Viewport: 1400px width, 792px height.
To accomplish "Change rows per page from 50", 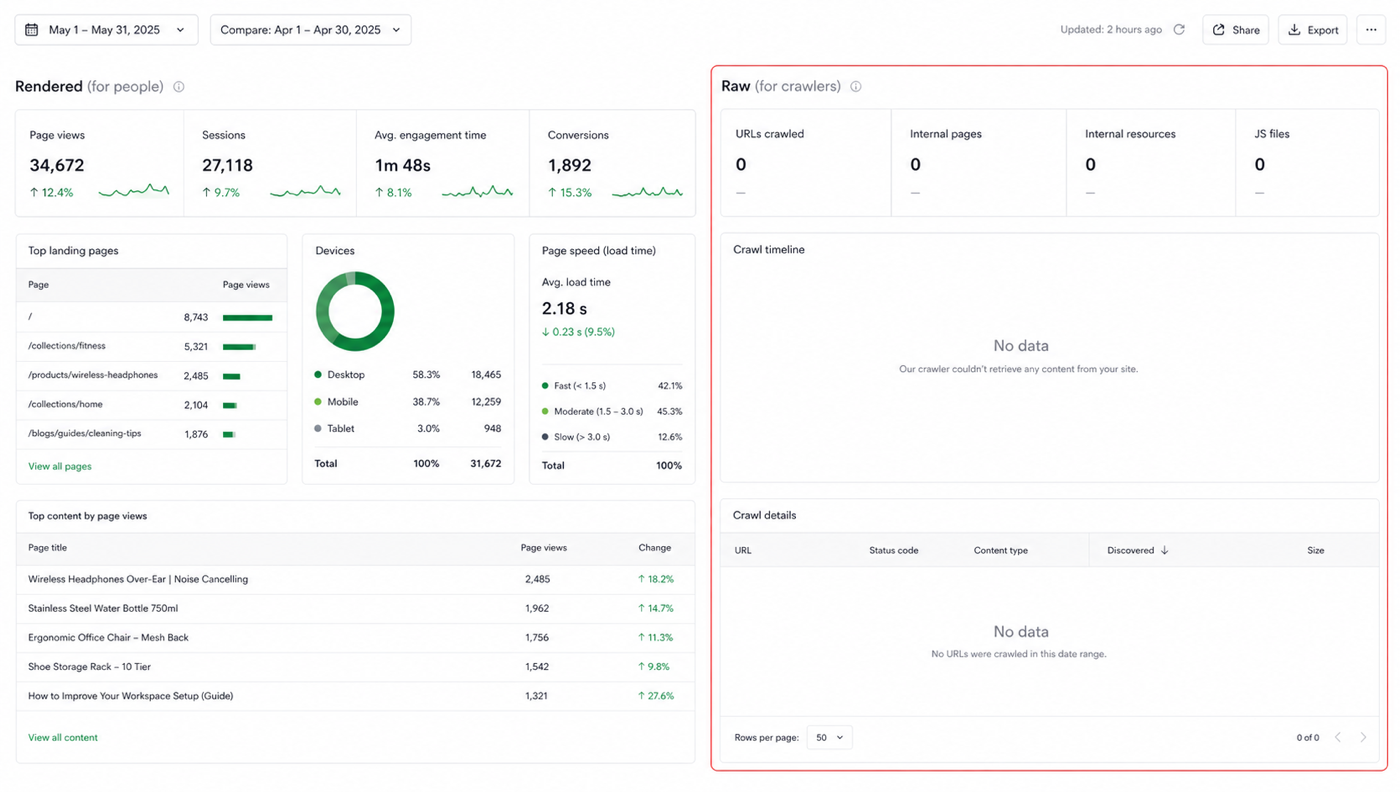I will tap(829, 738).
